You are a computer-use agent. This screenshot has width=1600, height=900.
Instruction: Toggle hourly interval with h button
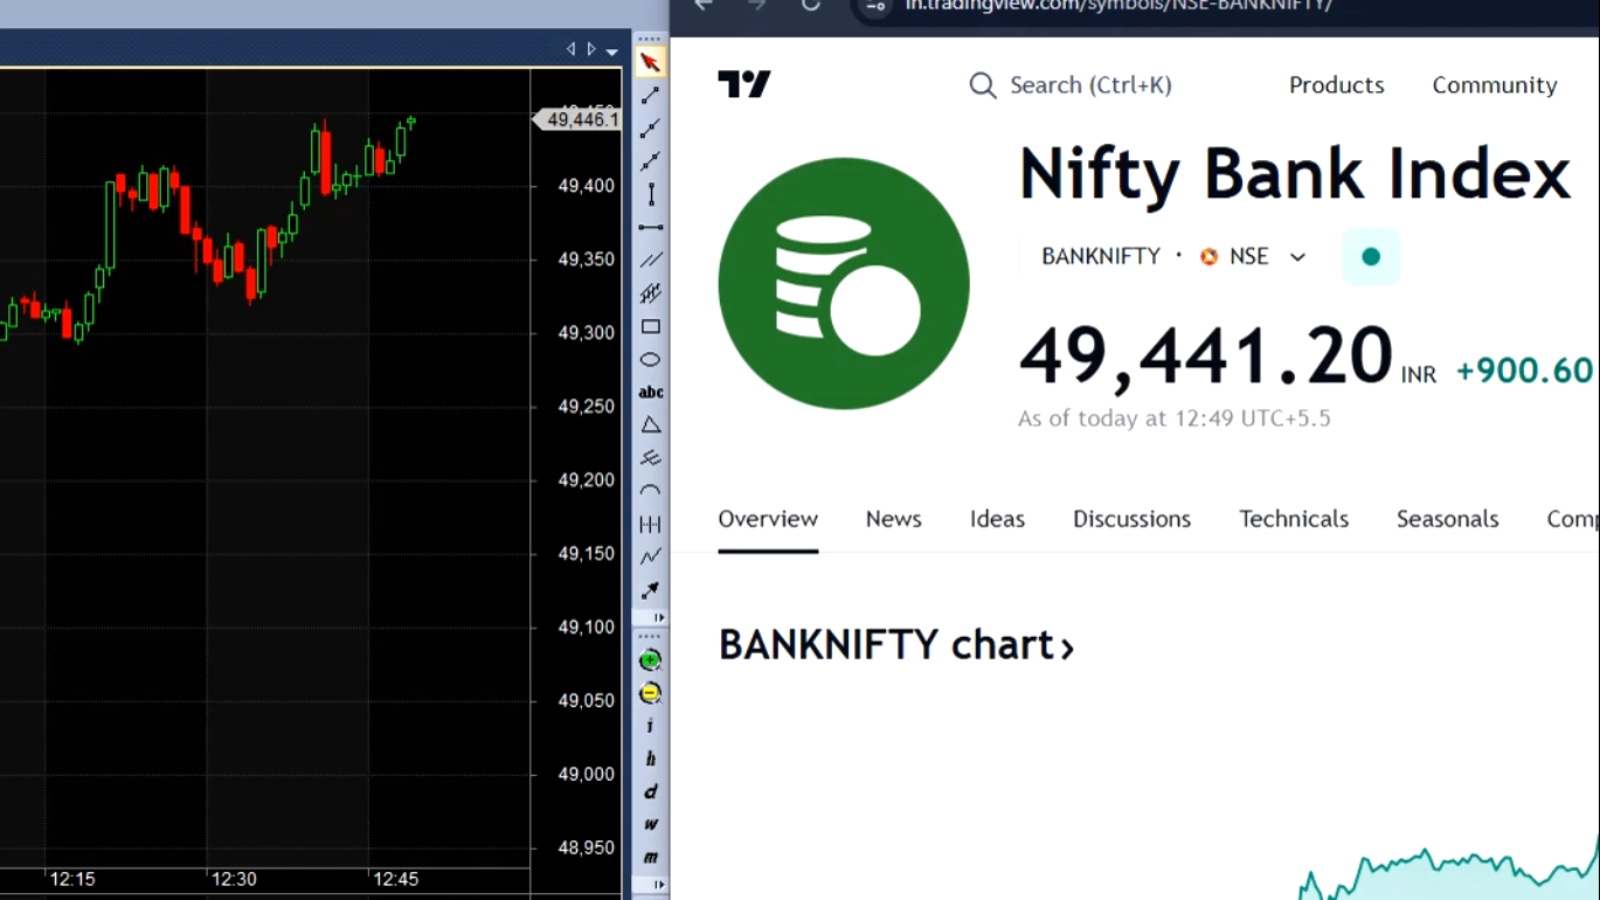[650, 759]
